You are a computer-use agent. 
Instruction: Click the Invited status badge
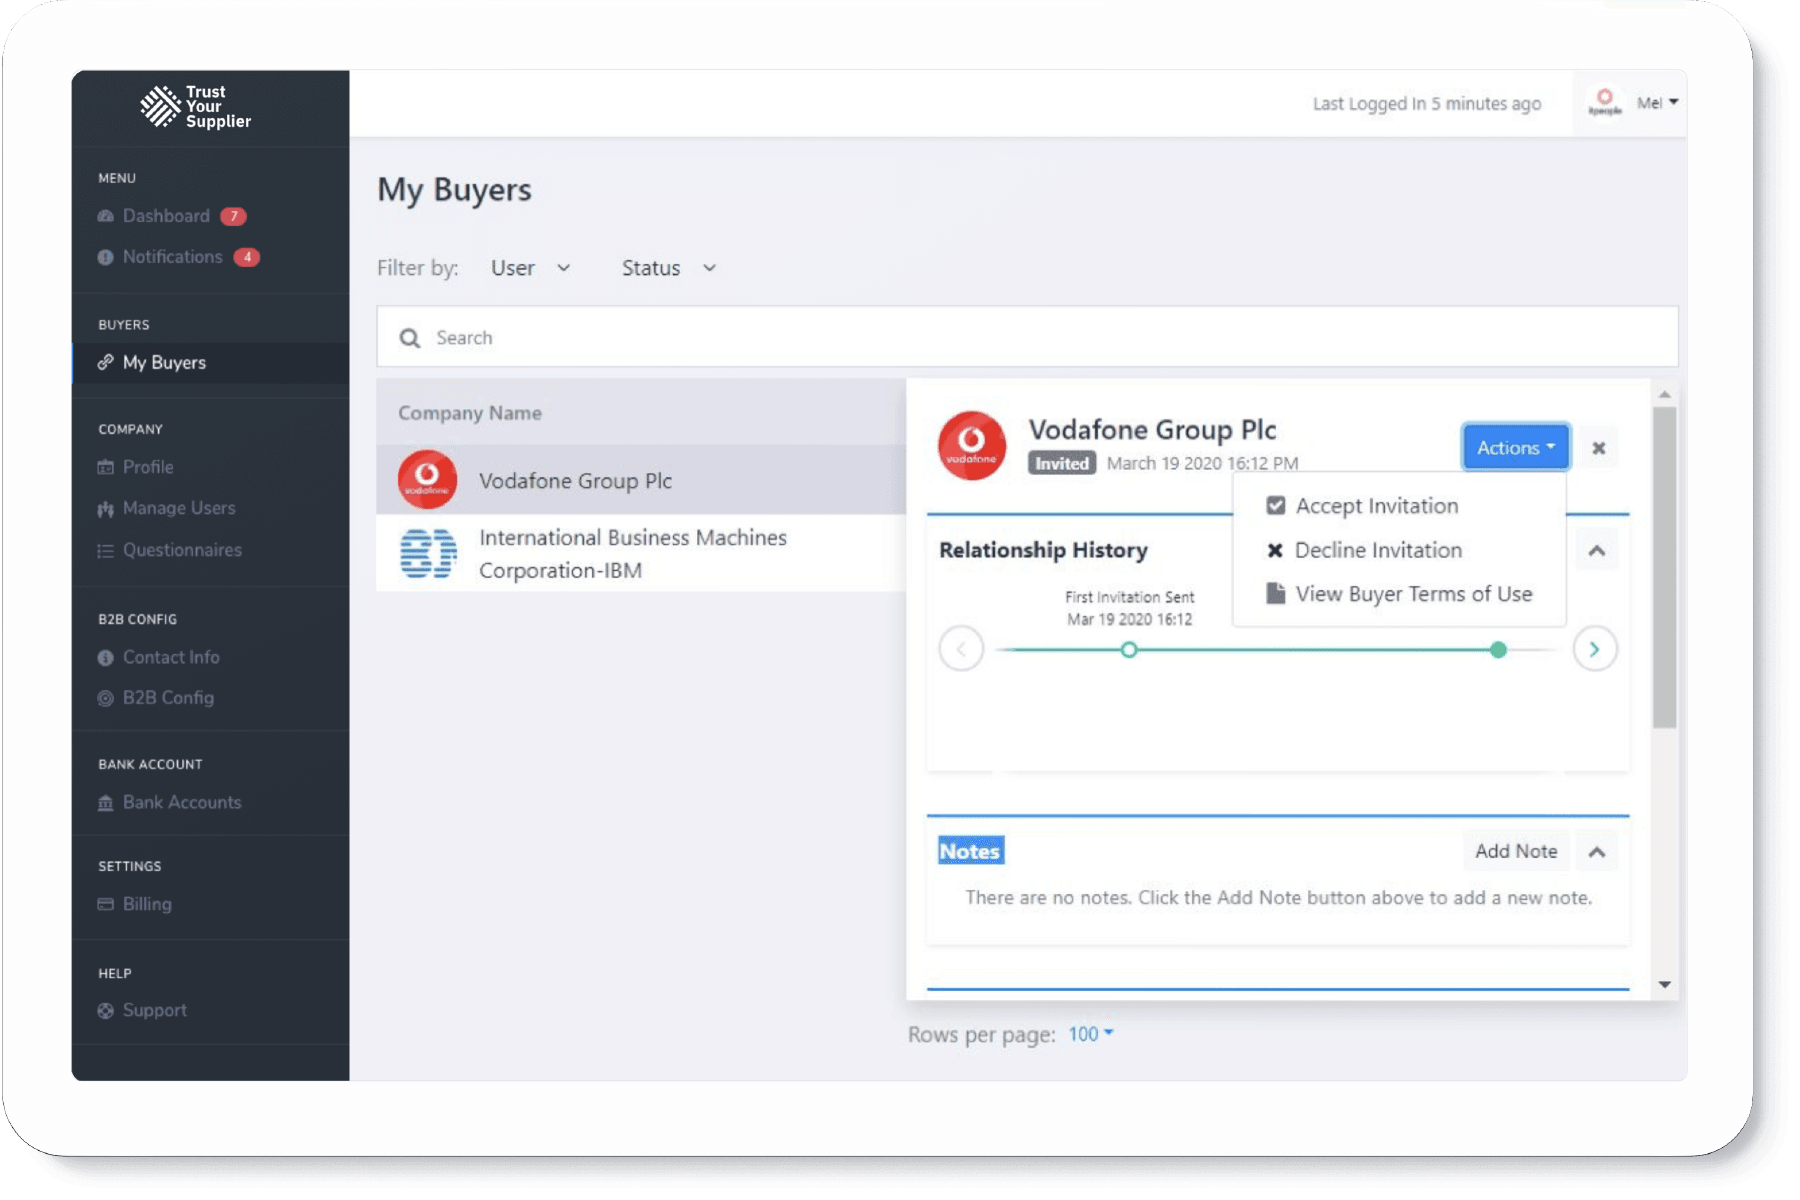point(1062,463)
